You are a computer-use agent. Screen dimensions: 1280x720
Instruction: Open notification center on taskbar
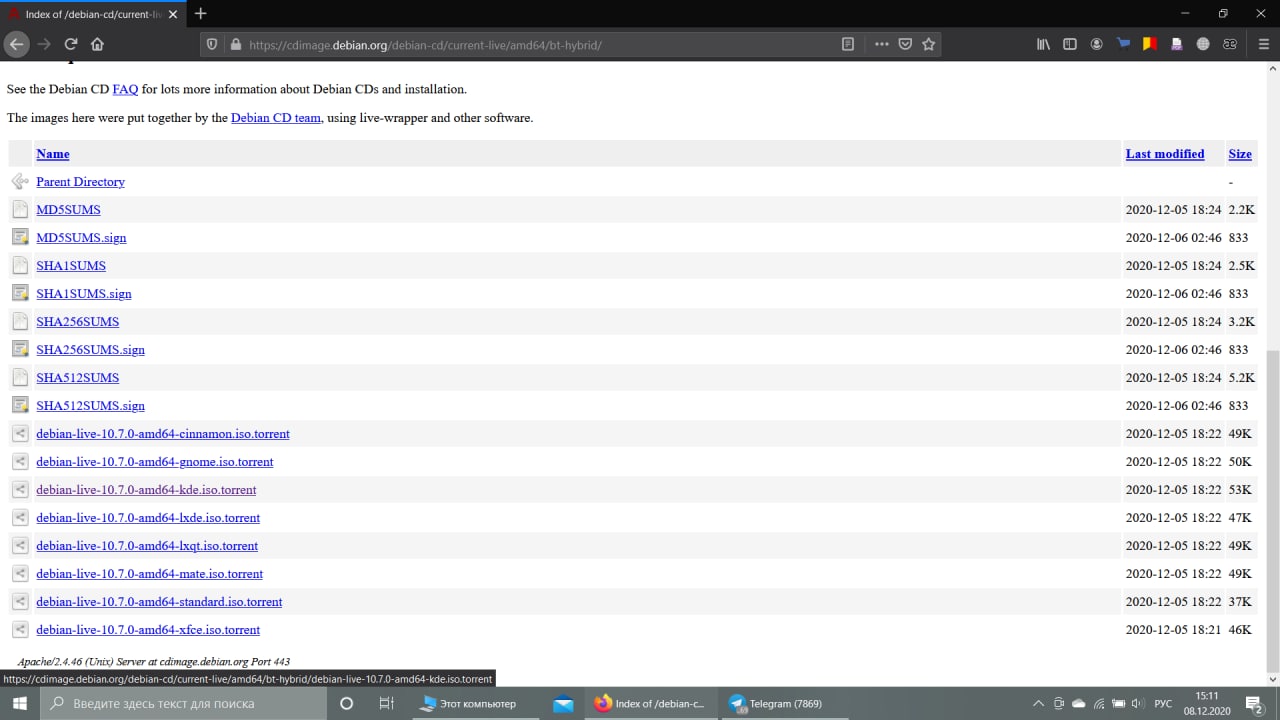point(1254,703)
